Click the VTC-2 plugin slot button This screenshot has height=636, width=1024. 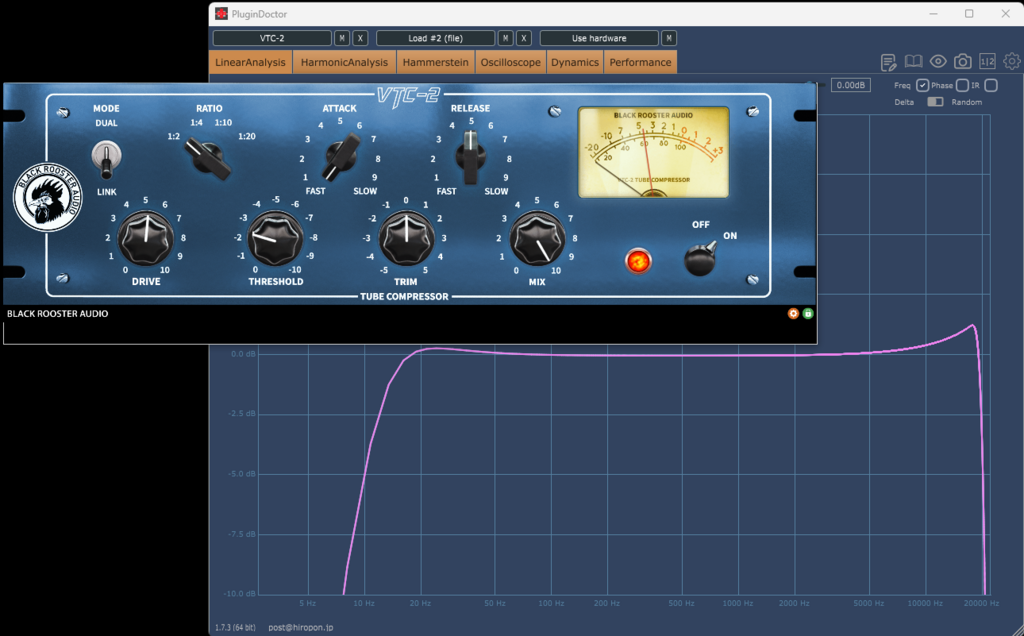272,38
